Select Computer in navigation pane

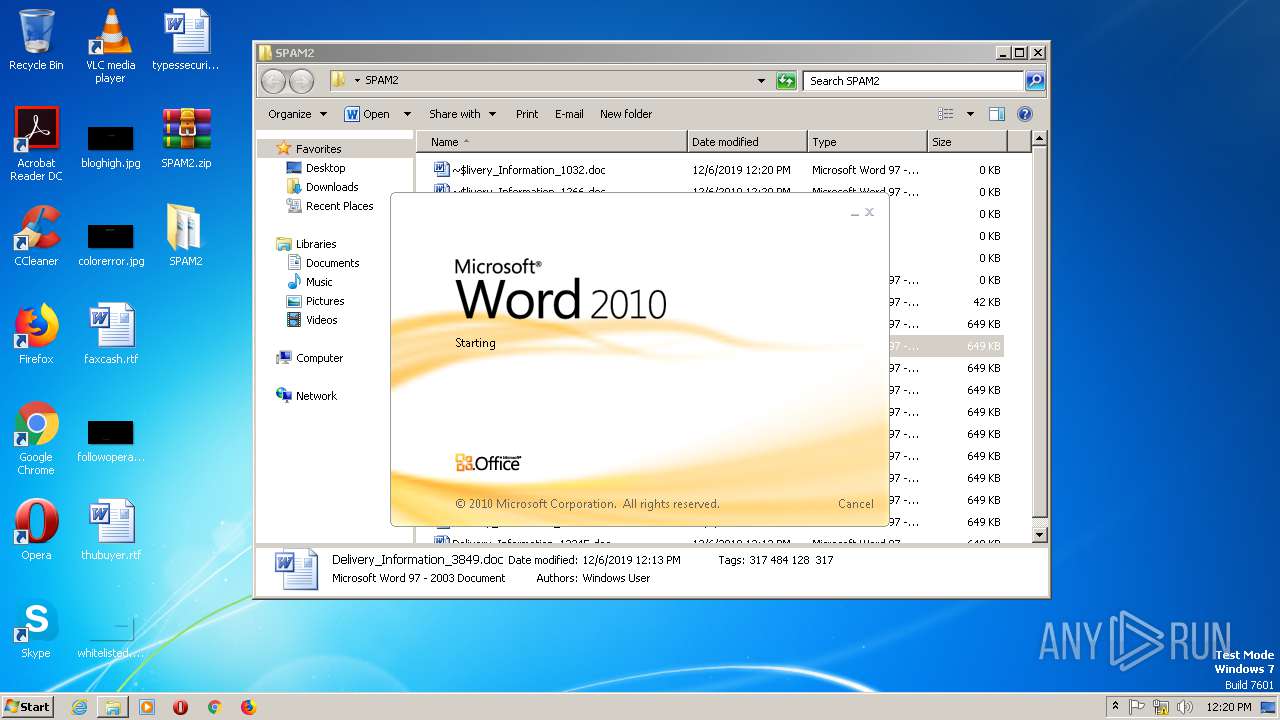click(319, 358)
